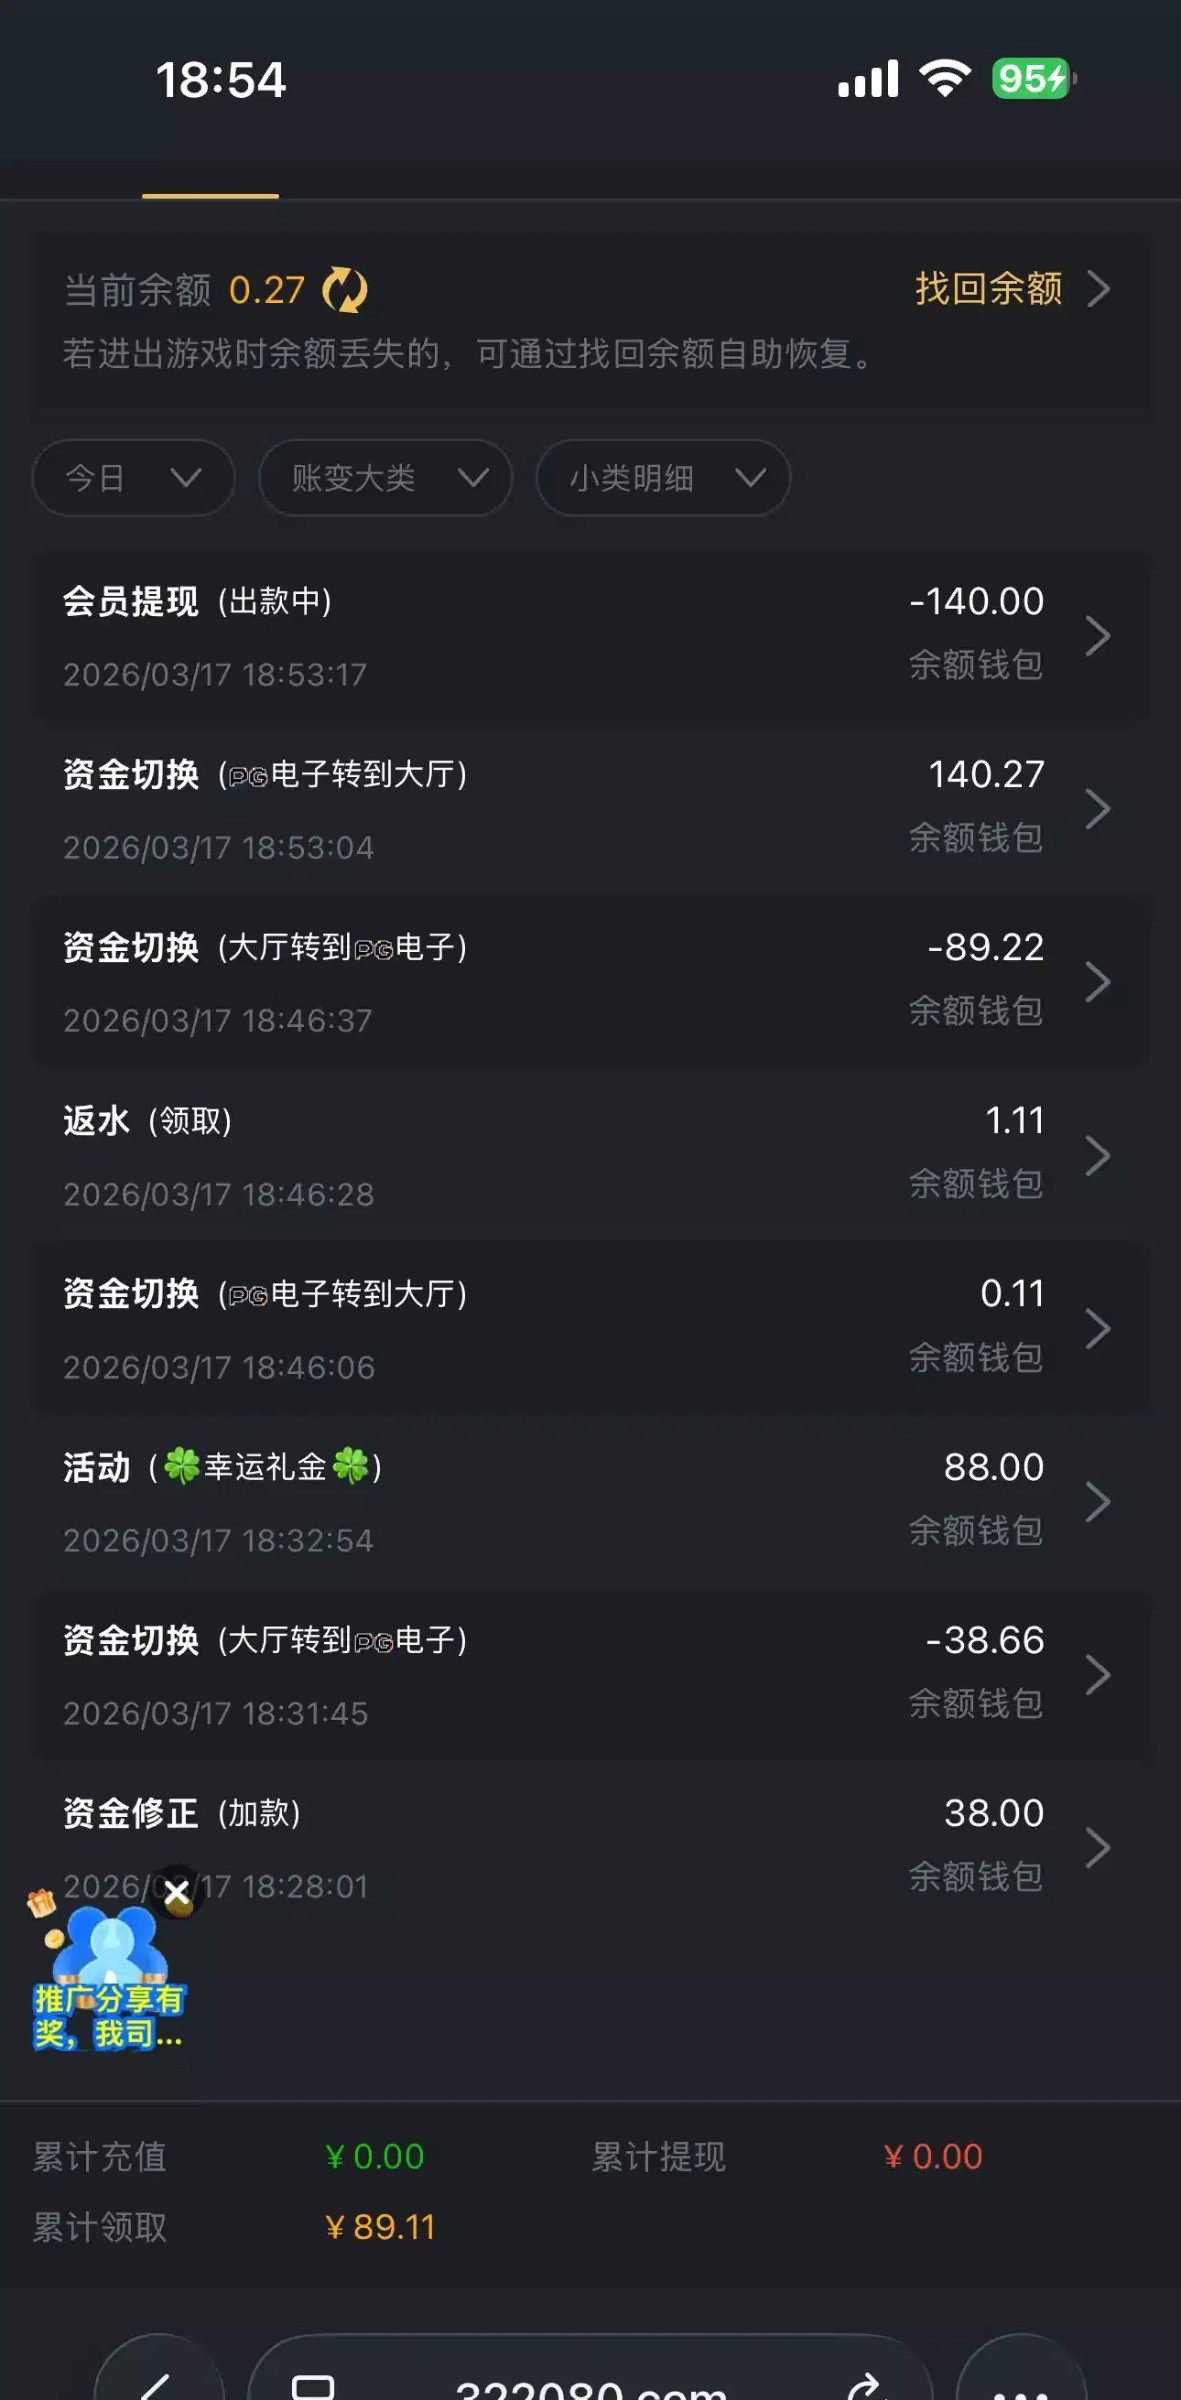Tap the battery indicator in status bar
The width and height of the screenshot is (1181, 2400).
(x=1033, y=78)
